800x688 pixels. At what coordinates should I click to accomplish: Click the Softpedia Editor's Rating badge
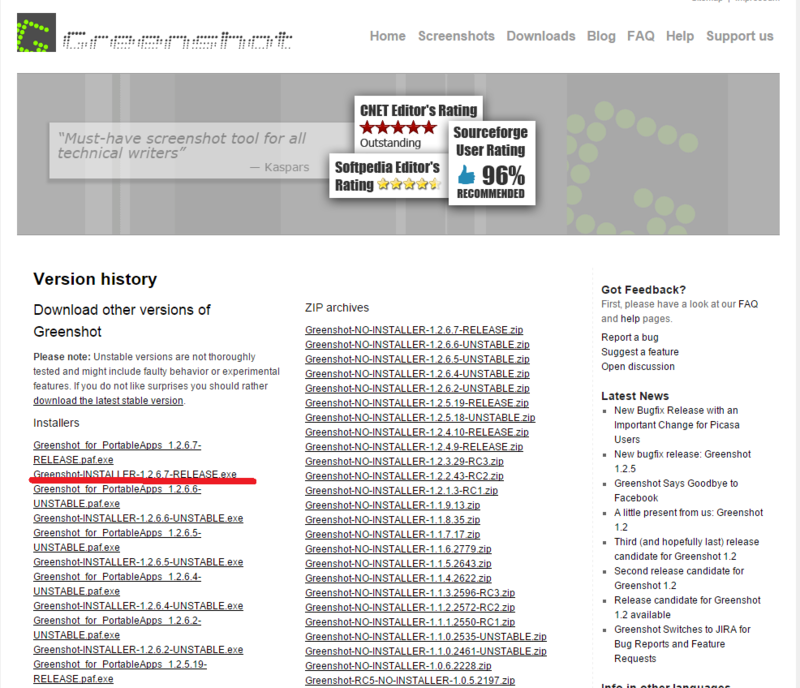(388, 176)
